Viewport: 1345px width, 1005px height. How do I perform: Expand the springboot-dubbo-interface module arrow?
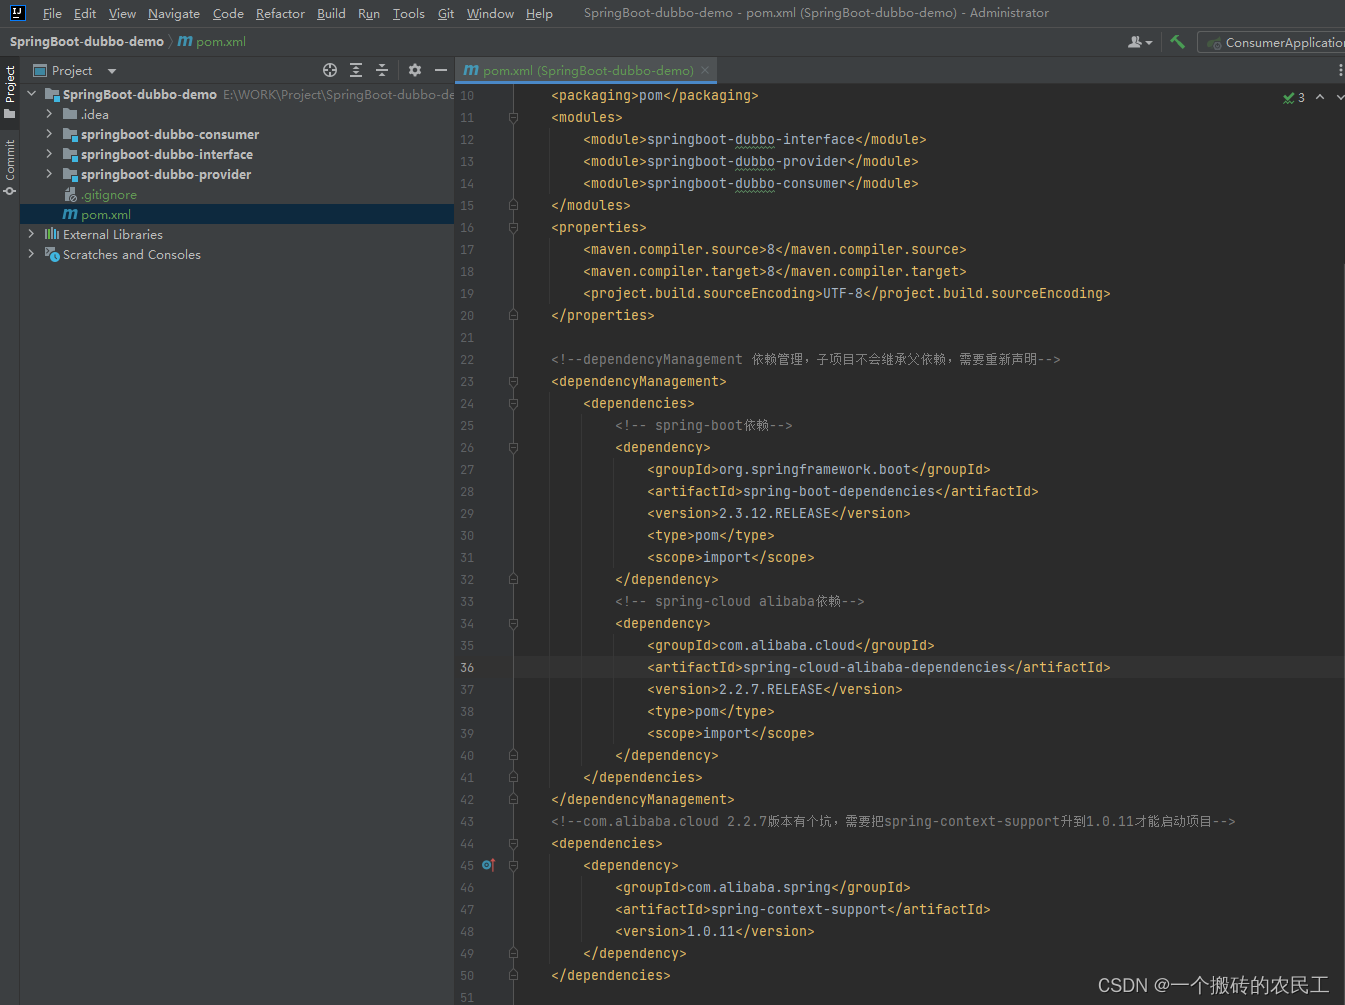coord(49,154)
